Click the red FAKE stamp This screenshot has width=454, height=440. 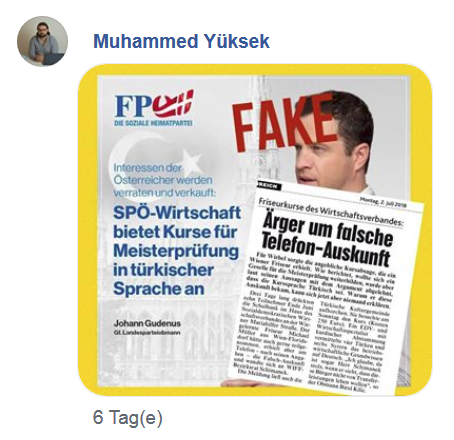pyautogui.click(x=284, y=121)
